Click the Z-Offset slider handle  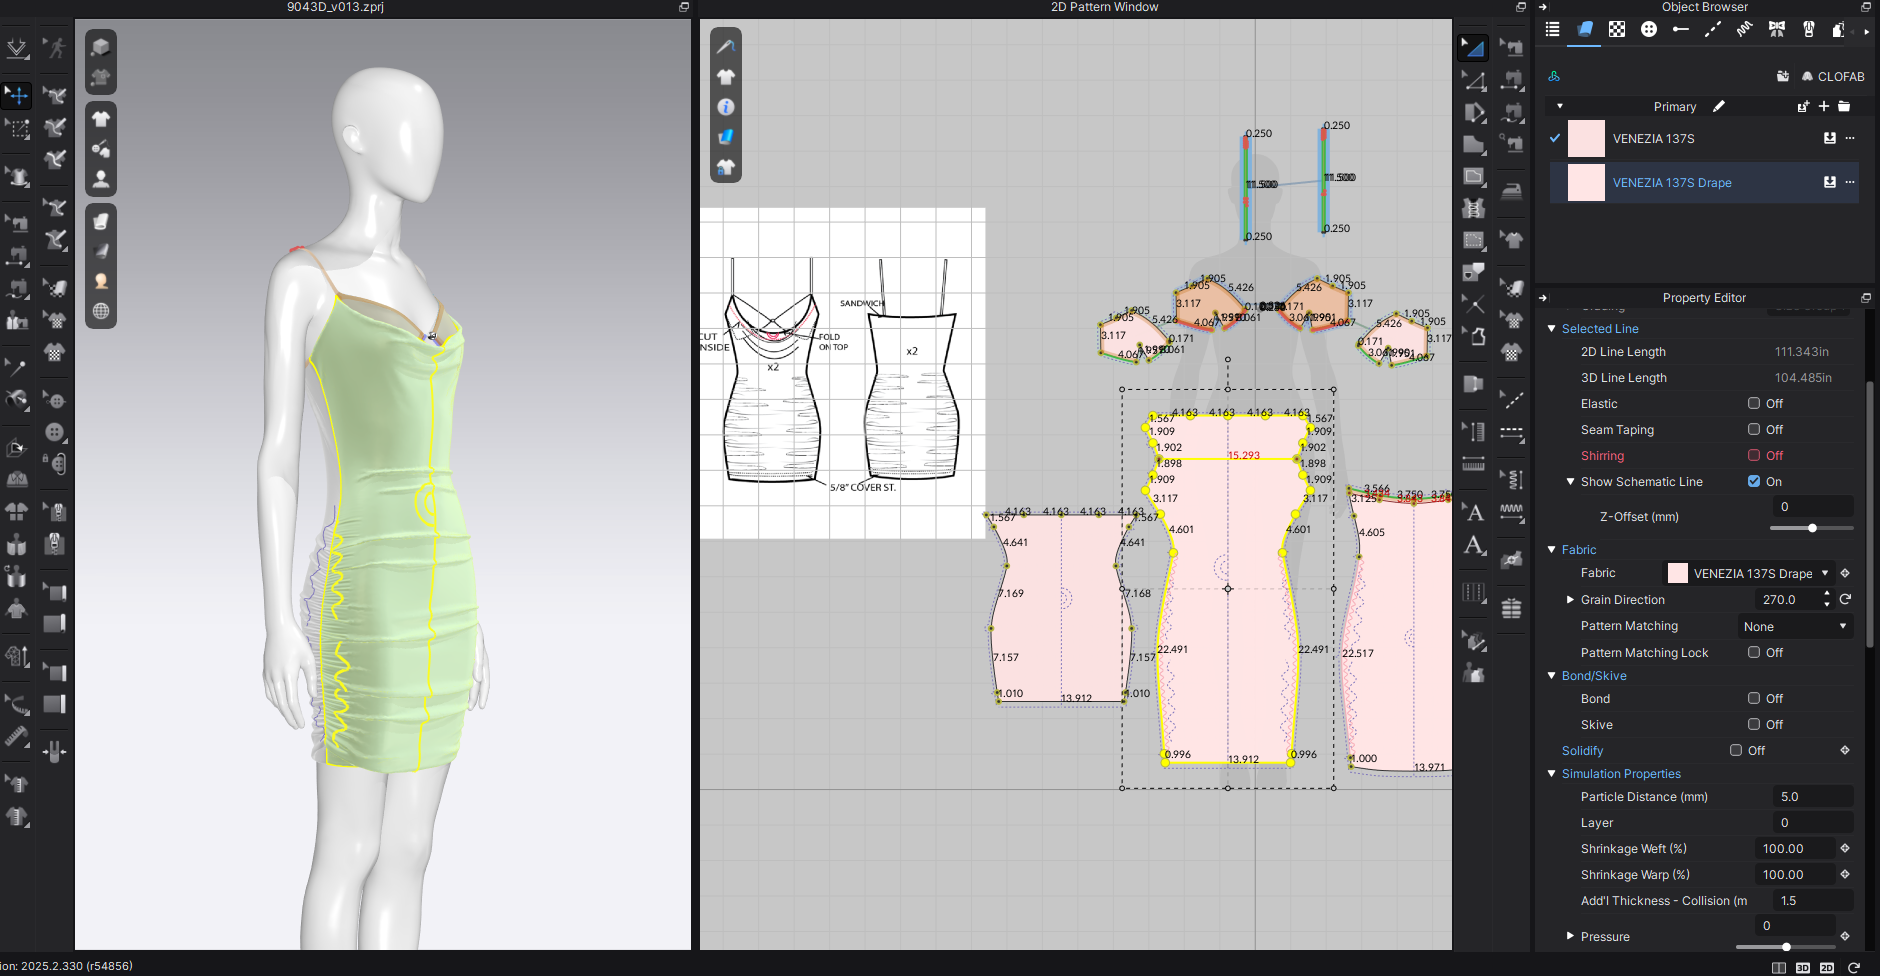(1812, 528)
